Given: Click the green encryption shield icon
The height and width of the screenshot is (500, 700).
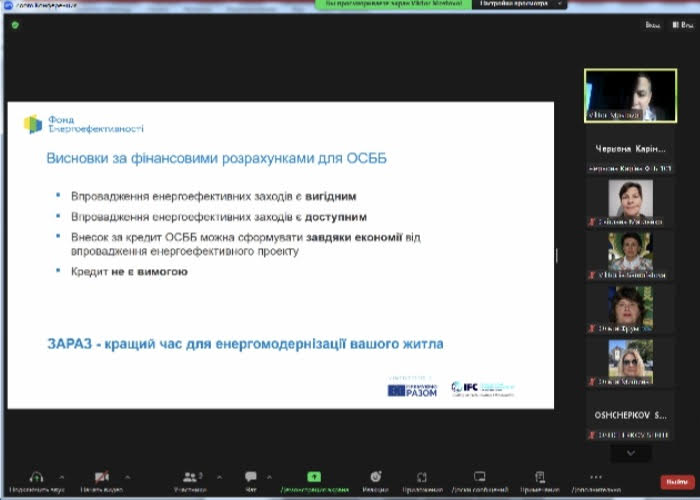Looking at the screenshot, I should pyautogui.click(x=15, y=25).
